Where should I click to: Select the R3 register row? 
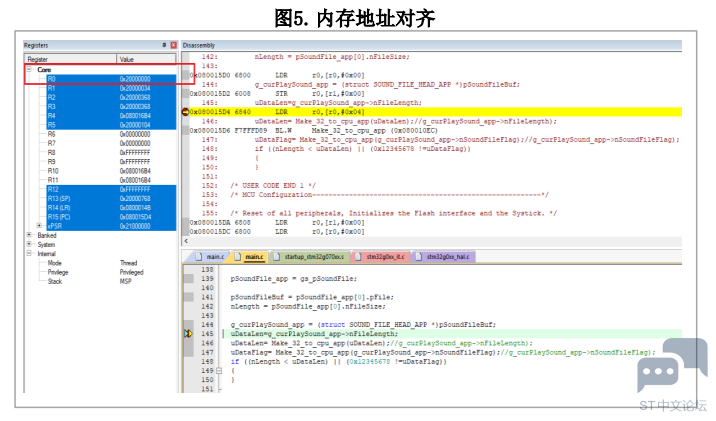[111, 106]
